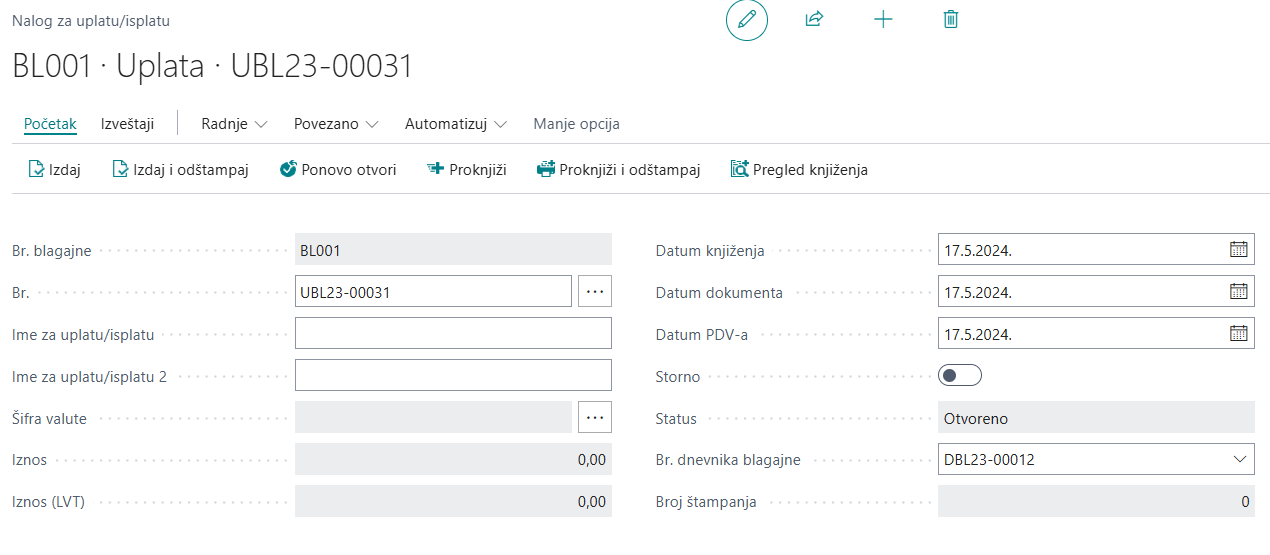Toggle the Storno switch

(x=960, y=376)
